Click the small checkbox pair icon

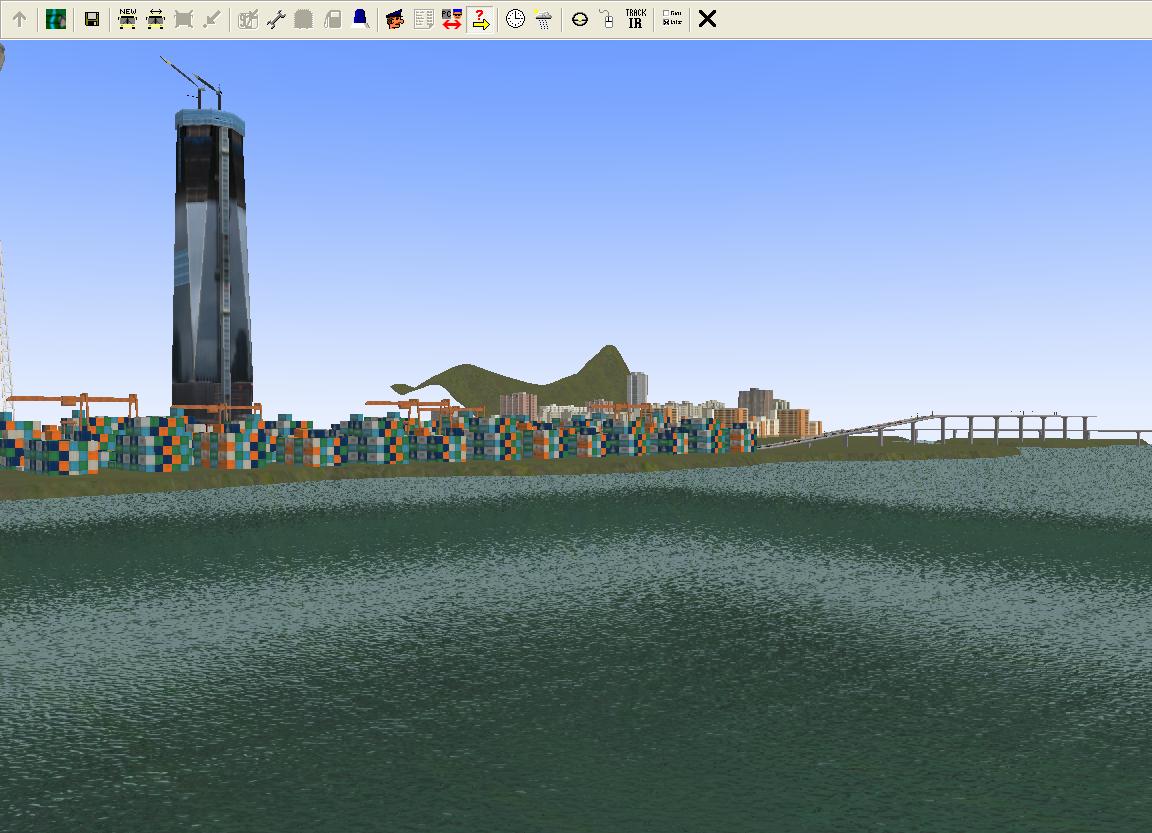click(x=672, y=18)
